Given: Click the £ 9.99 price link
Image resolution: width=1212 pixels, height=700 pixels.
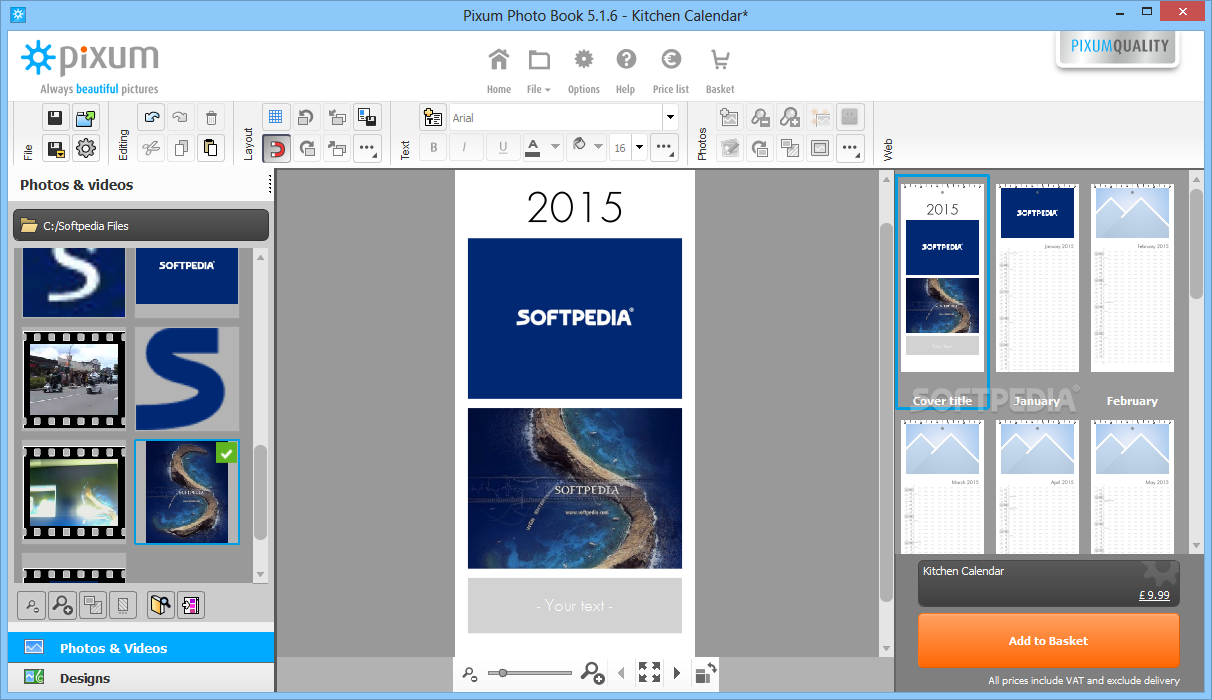Looking at the screenshot, I should tap(1154, 594).
